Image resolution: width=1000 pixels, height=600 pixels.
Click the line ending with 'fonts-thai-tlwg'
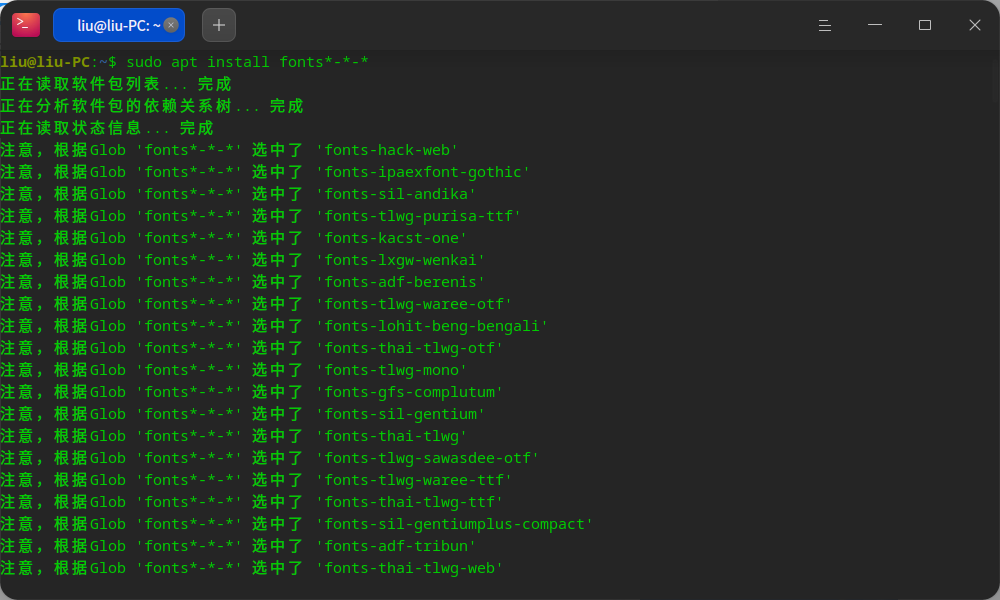coord(233,436)
